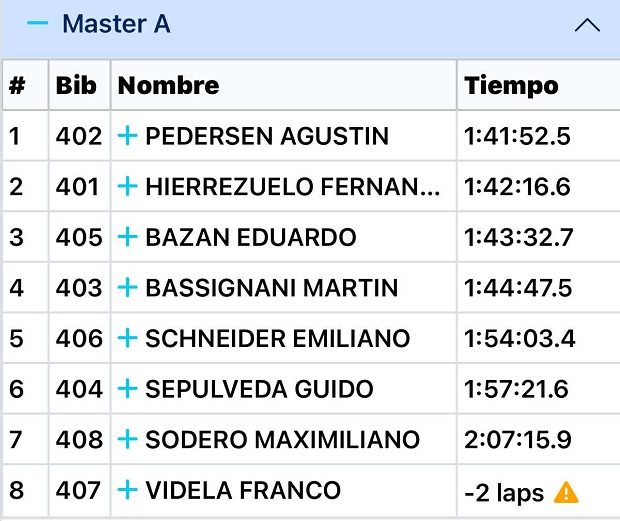Click the plus icon for SEPULVEDA GUIDO
Viewport: 620px width, 521px height.
[x=127, y=389]
